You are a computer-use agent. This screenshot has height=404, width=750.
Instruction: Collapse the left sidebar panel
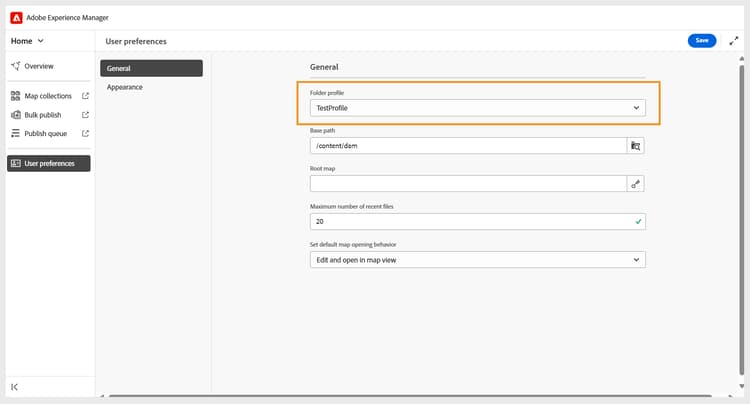click(15, 387)
